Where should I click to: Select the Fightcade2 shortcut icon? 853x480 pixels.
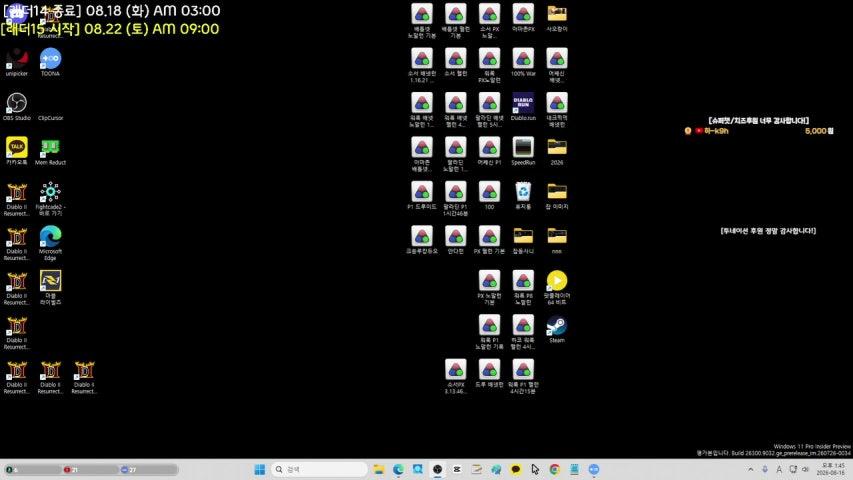click(50, 199)
